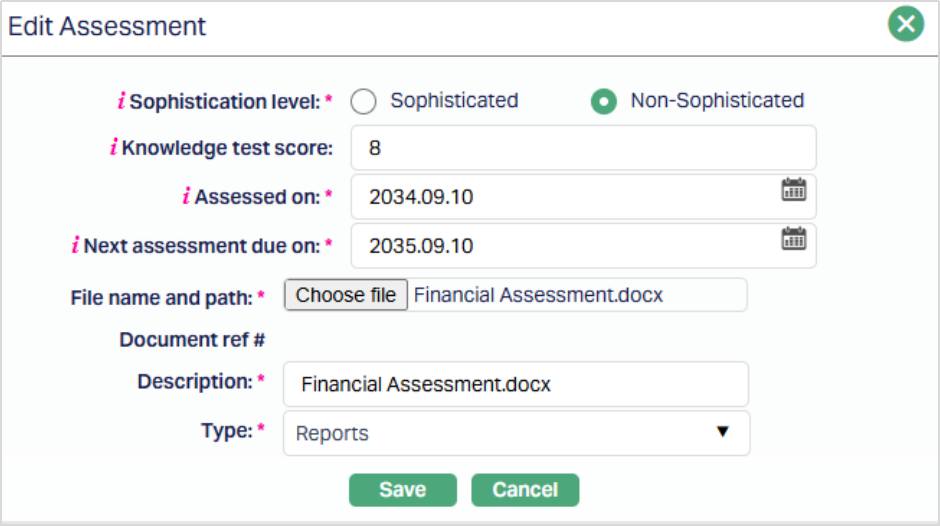This screenshot has width=940, height=526.
Task: Open calendar picker for Assessed on date
Action: [x=793, y=190]
